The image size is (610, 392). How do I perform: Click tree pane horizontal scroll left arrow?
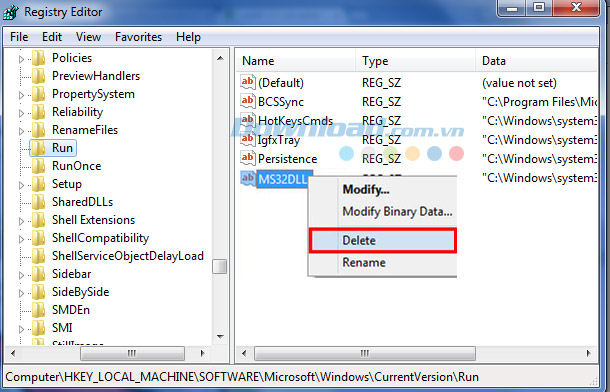click(x=13, y=354)
